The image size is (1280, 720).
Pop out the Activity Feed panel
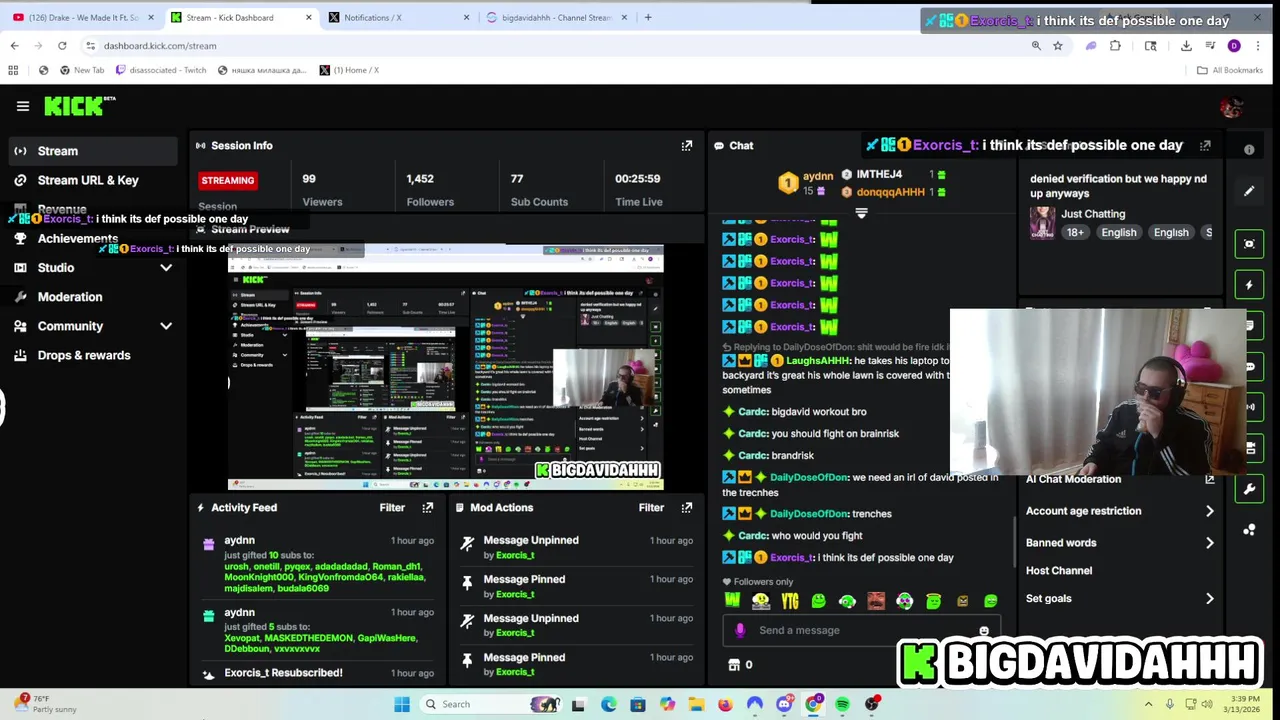[428, 508]
